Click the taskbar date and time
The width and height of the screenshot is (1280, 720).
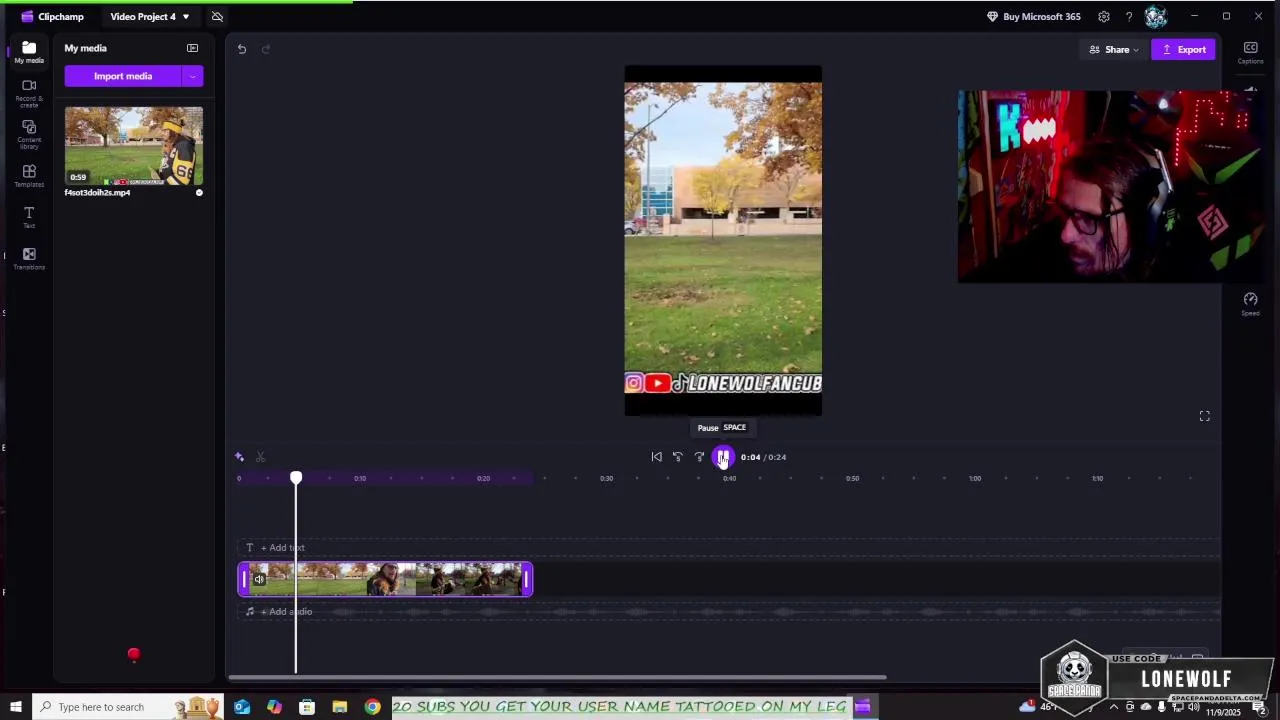pyautogui.click(x=1222, y=707)
